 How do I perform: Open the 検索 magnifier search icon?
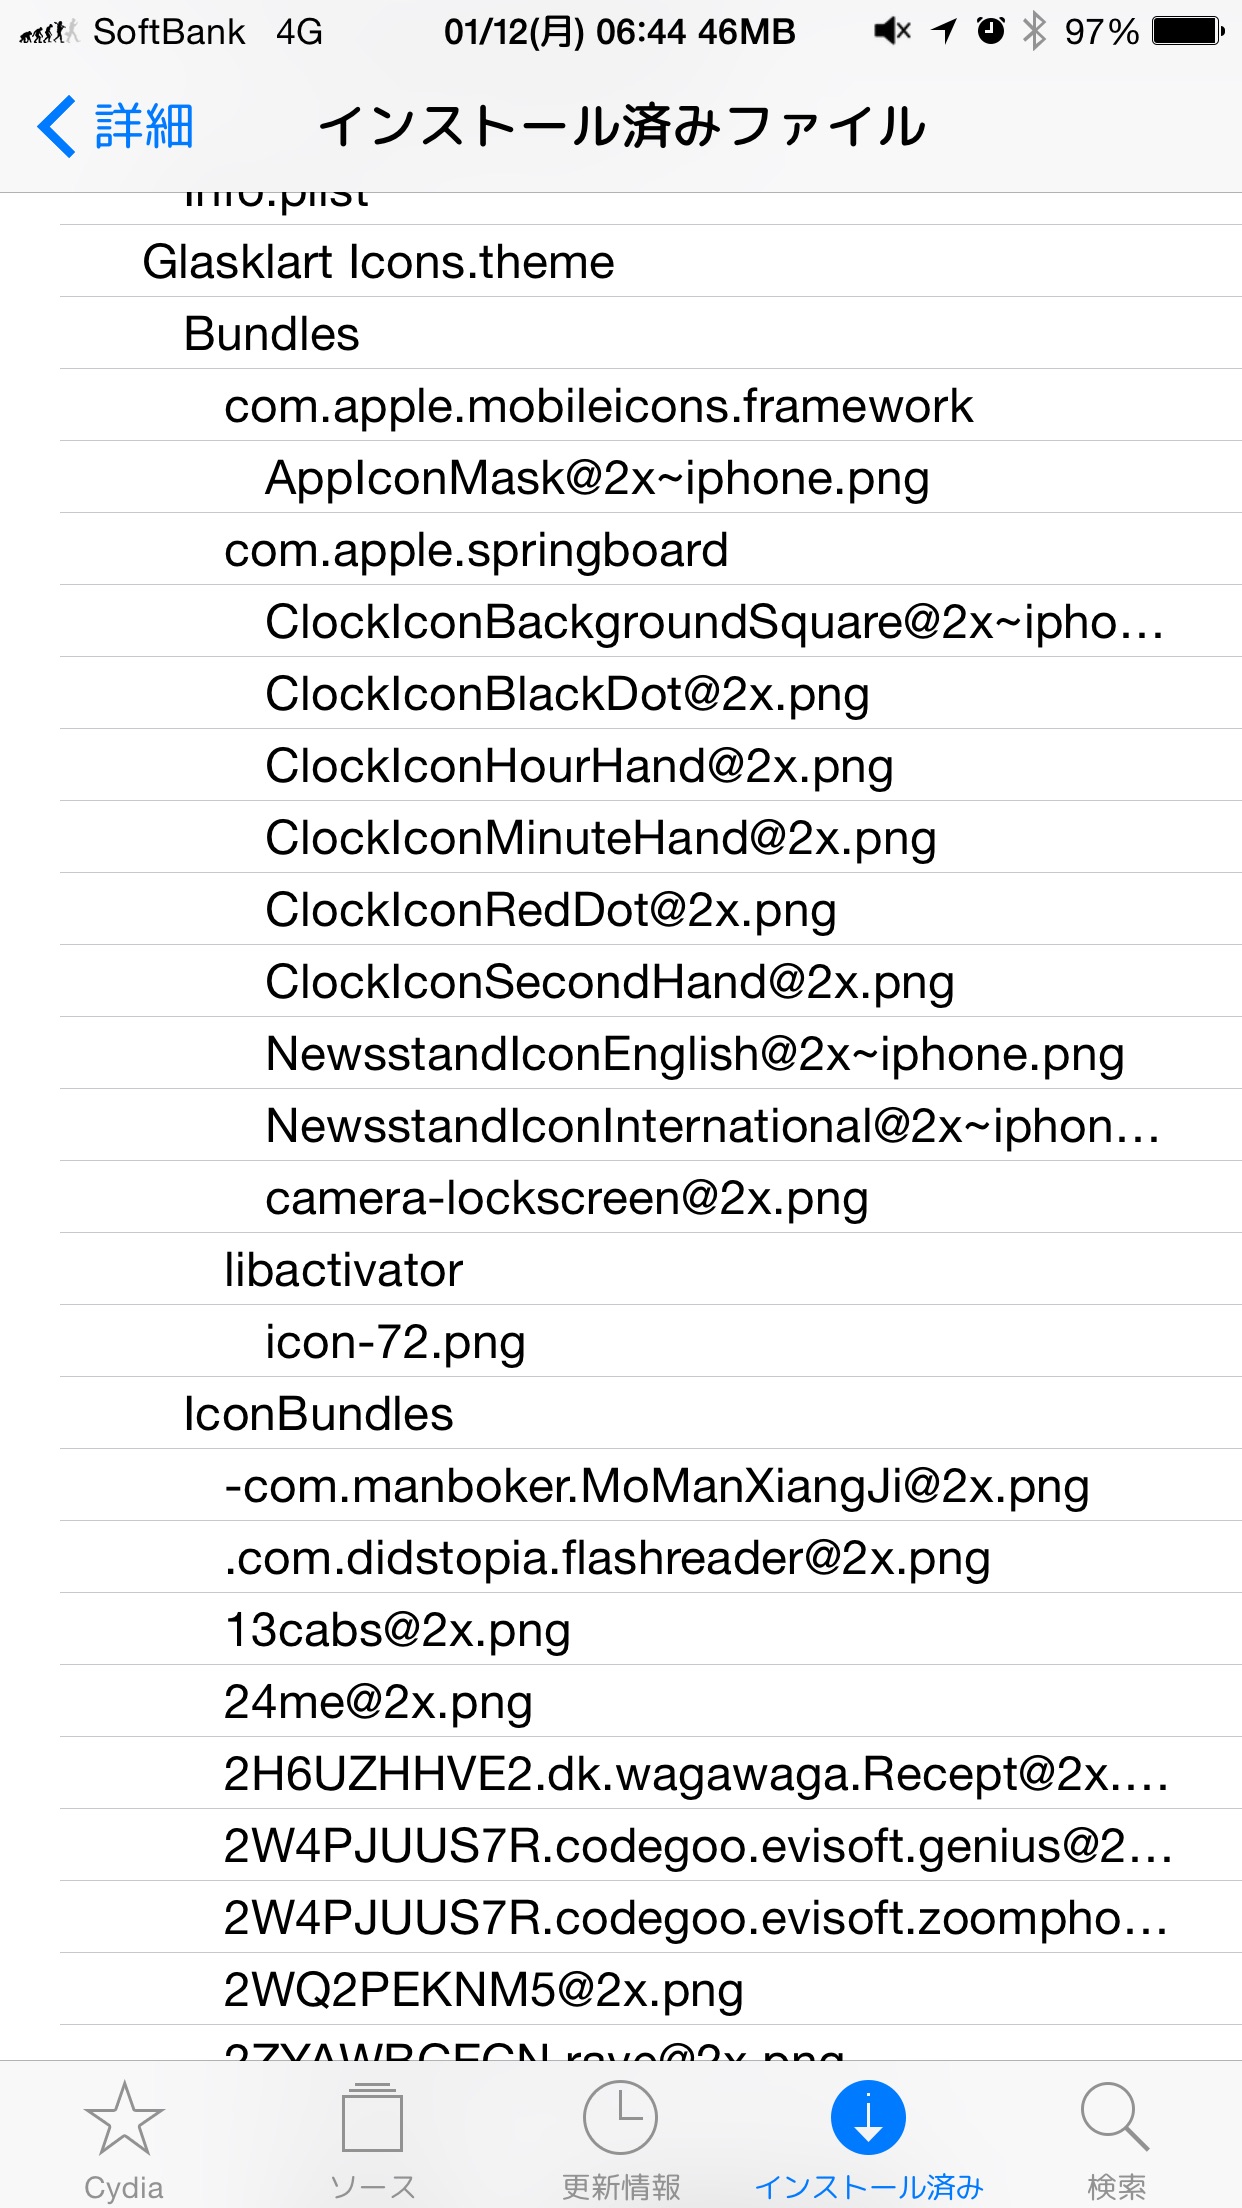tap(1115, 2118)
